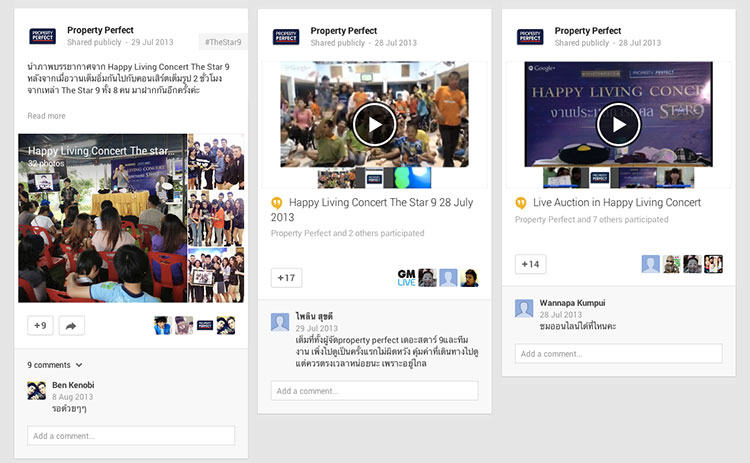Viewport: 750px width, 463px height.
Task: Open the default blue avatar on the Live Auction post
Action: pos(651,264)
